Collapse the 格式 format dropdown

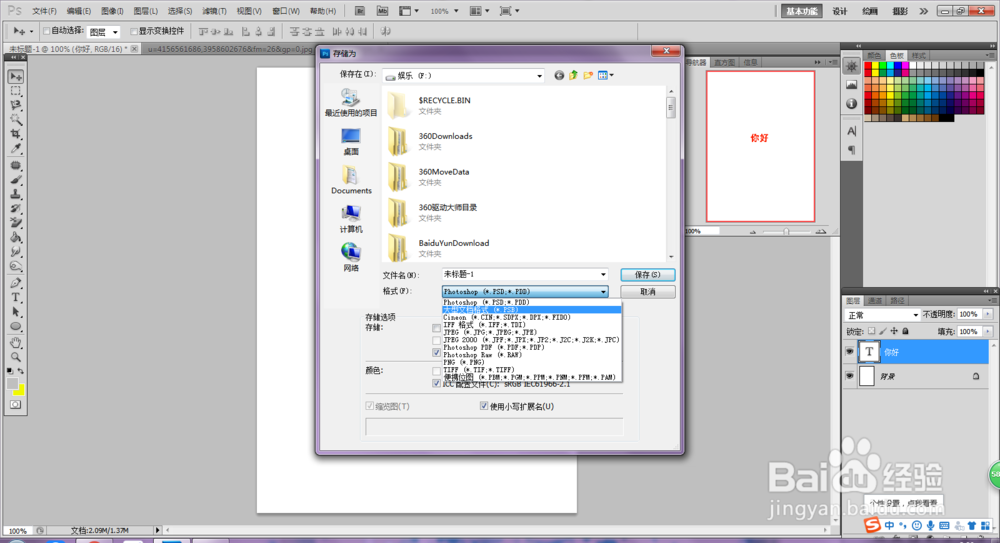(603, 292)
